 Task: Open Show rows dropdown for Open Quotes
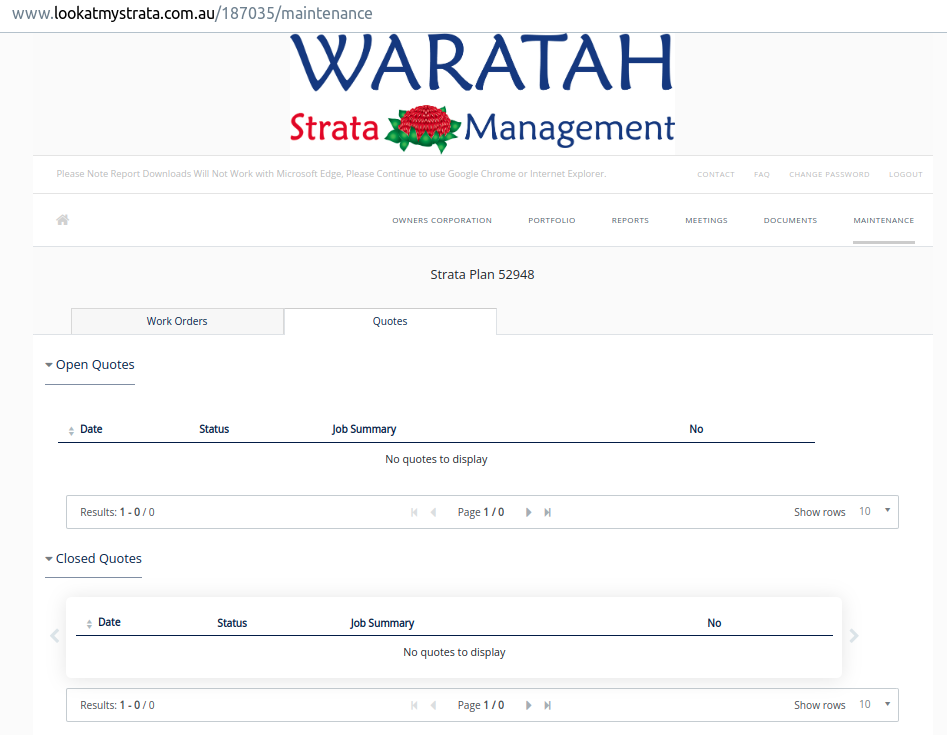(x=876, y=512)
